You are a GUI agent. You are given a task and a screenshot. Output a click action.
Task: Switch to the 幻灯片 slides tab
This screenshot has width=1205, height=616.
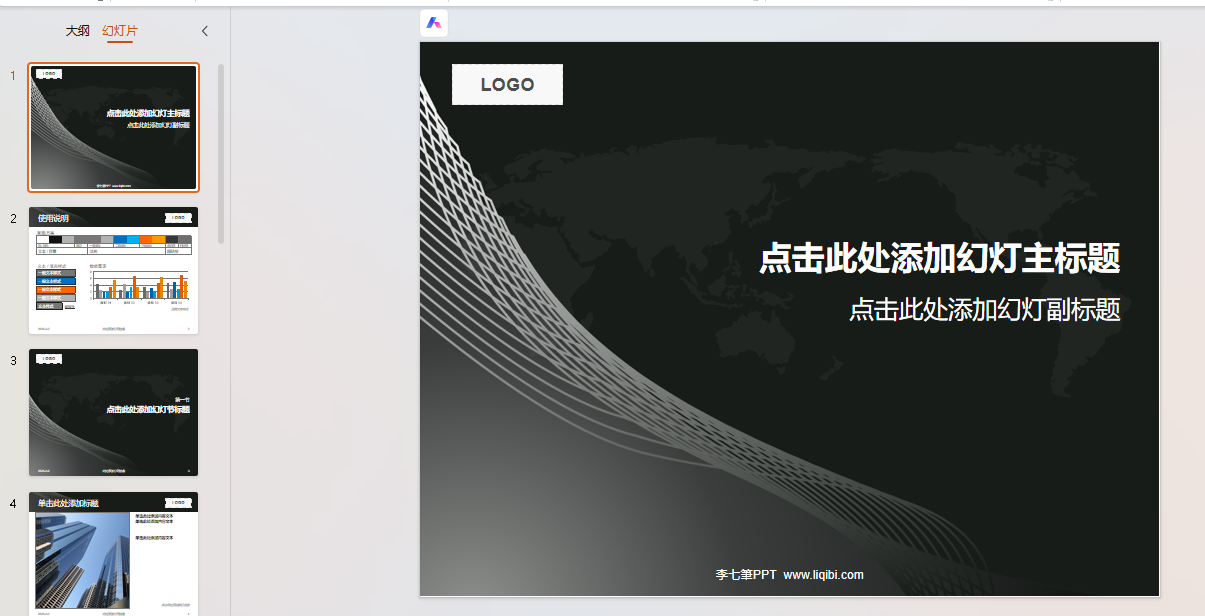(x=120, y=31)
